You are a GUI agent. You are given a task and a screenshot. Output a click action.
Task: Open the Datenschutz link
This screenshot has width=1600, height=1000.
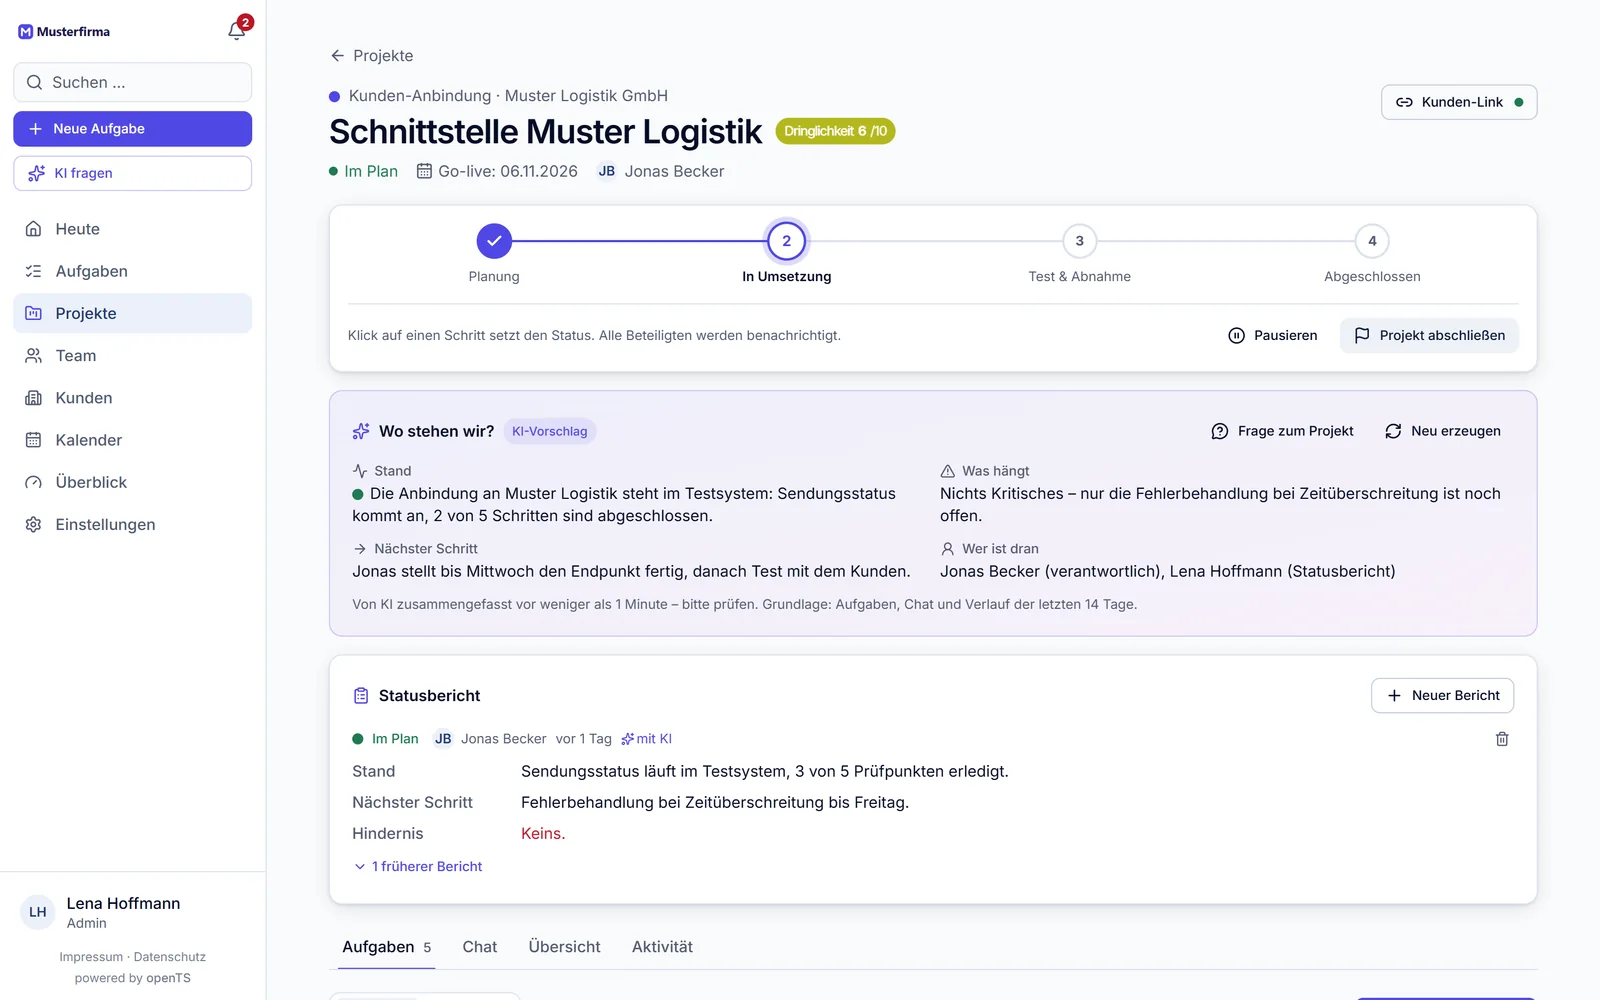point(170,957)
